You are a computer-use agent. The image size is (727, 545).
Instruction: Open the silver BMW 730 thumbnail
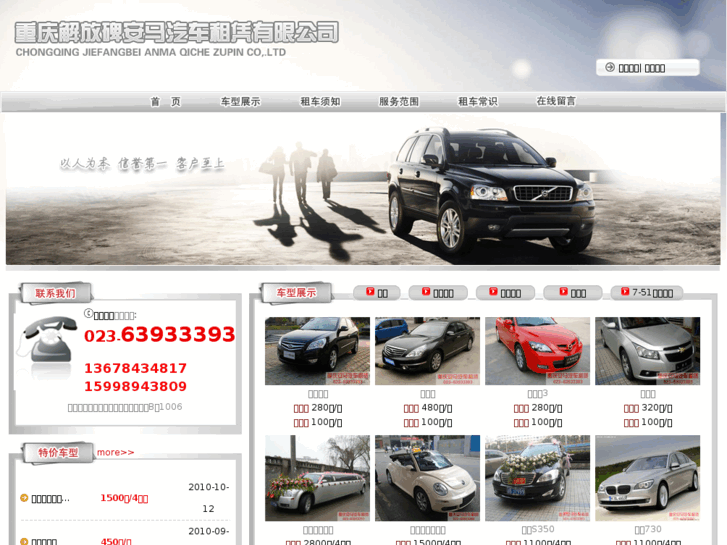coord(648,478)
